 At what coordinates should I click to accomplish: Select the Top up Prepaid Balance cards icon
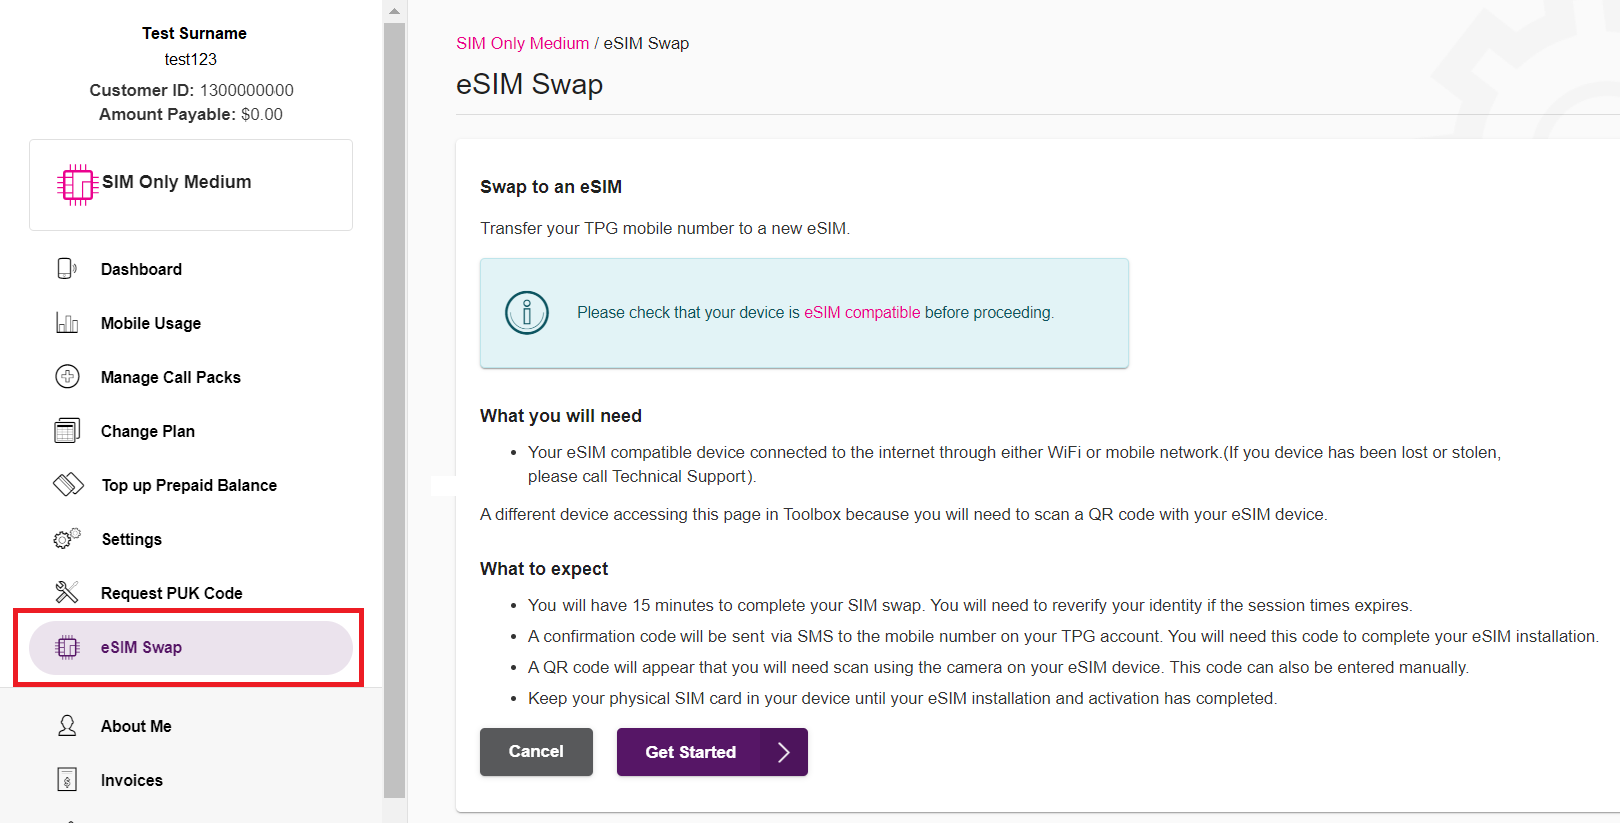pyautogui.click(x=66, y=484)
